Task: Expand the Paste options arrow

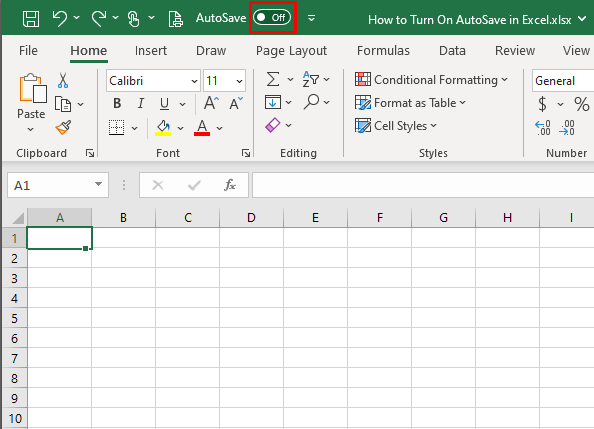Action: (31, 129)
